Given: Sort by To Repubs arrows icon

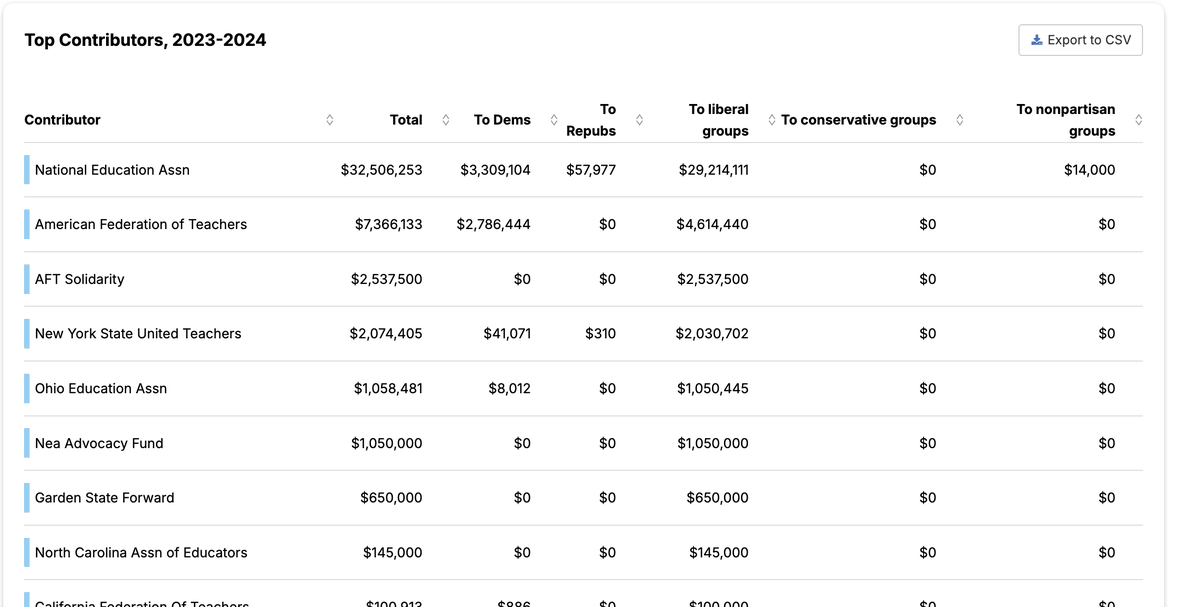Looking at the screenshot, I should pyautogui.click(x=639, y=120).
